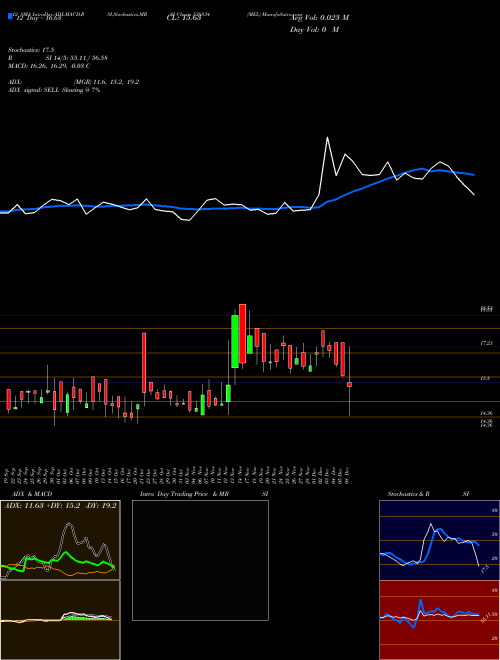
Task: Click the tall red candle in late October
Action: pos(144,362)
